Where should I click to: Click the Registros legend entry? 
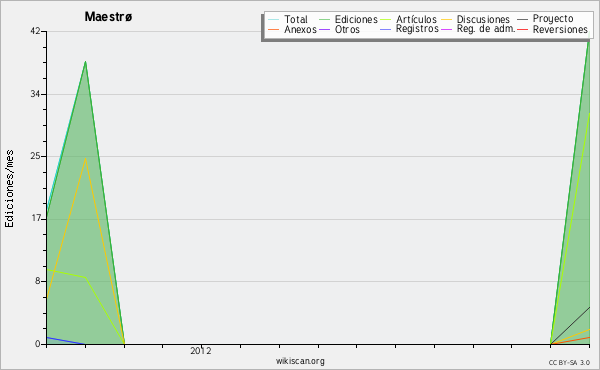click(x=409, y=29)
